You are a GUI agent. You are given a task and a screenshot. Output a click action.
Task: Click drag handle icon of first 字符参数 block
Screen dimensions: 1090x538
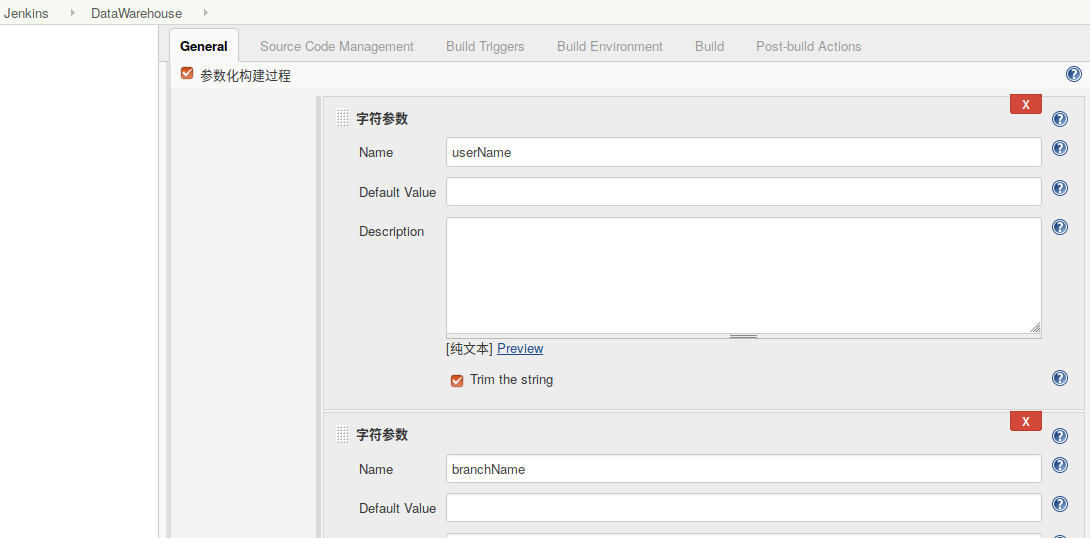342,118
